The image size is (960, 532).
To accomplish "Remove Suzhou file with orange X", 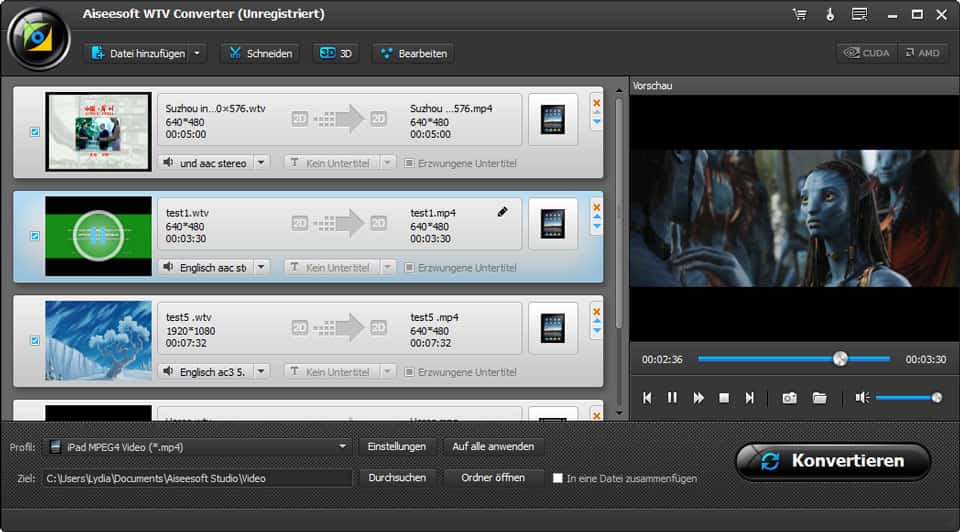I will [x=596, y=103].
